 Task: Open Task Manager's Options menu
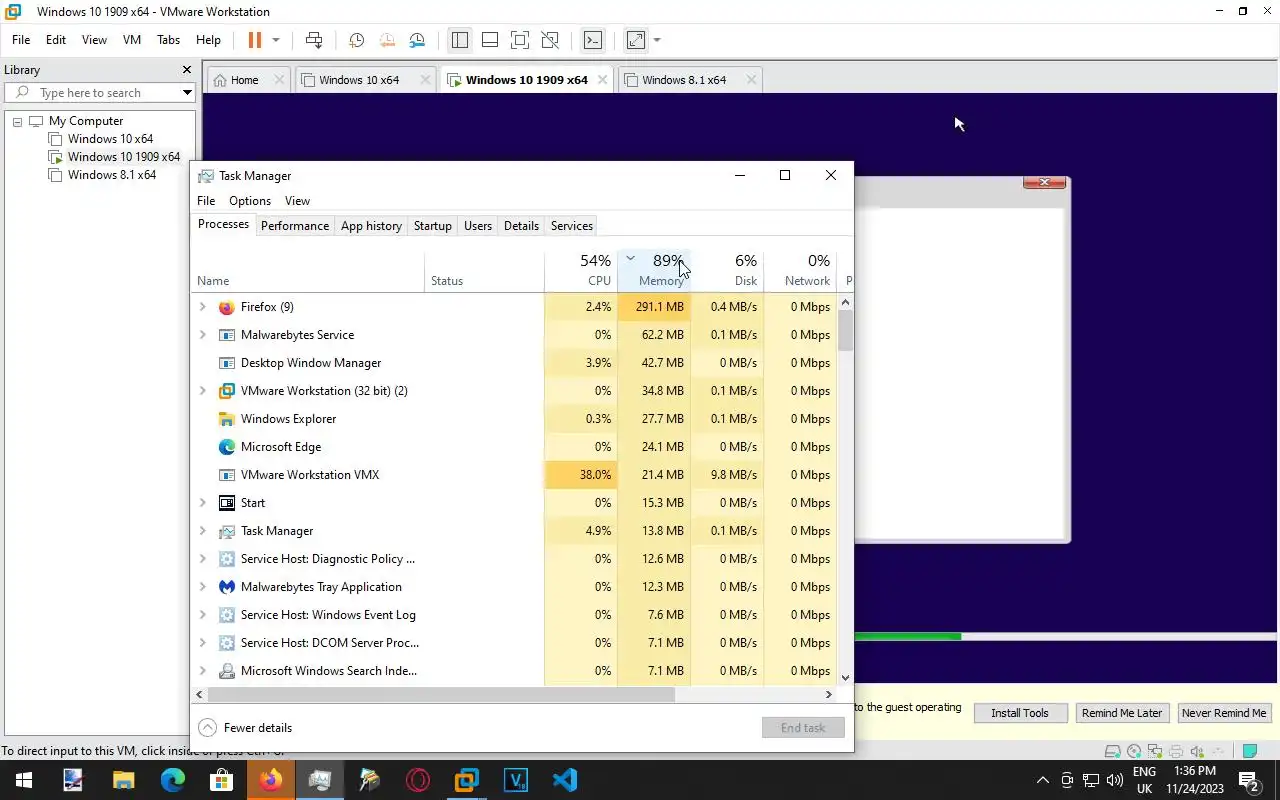pyautogui.click(x=250, y=201)
